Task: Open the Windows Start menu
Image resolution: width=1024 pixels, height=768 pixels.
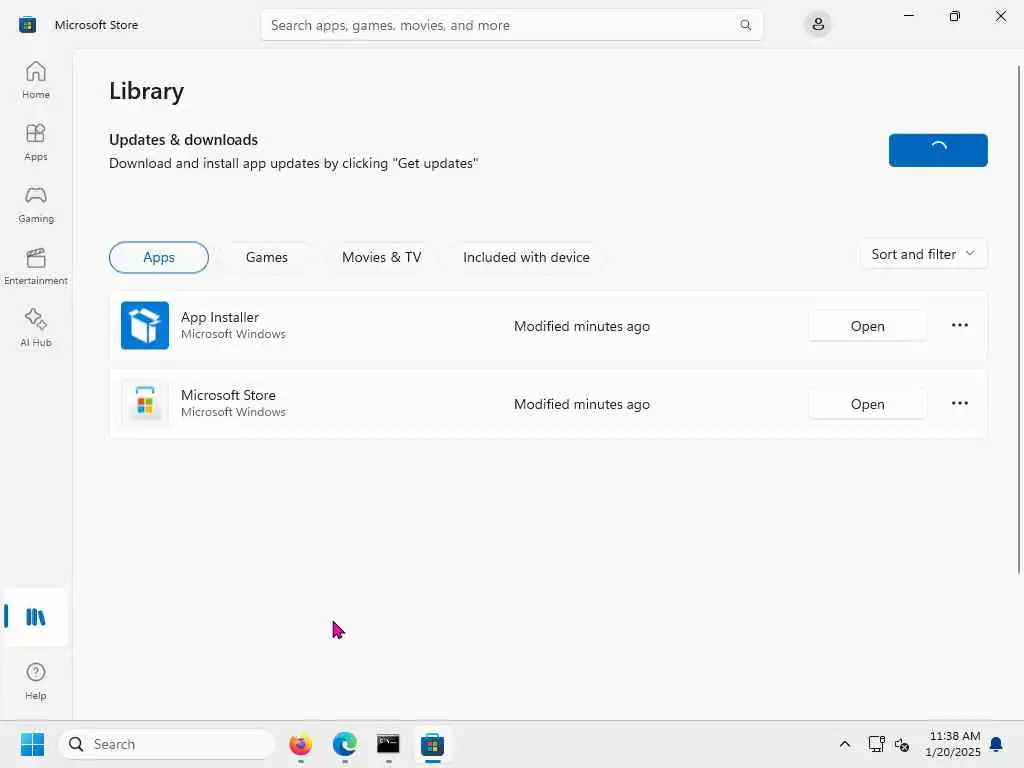Action: tap(32, 744)
